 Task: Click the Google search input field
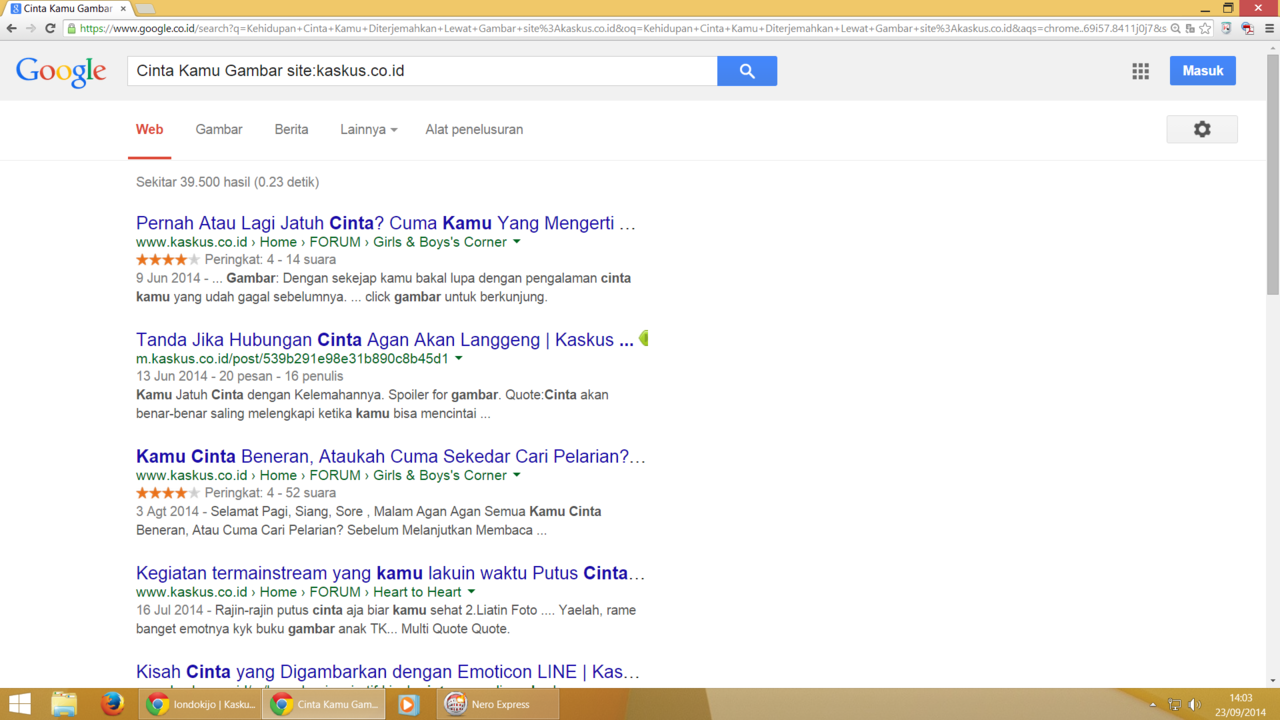[x=422, y=71]
